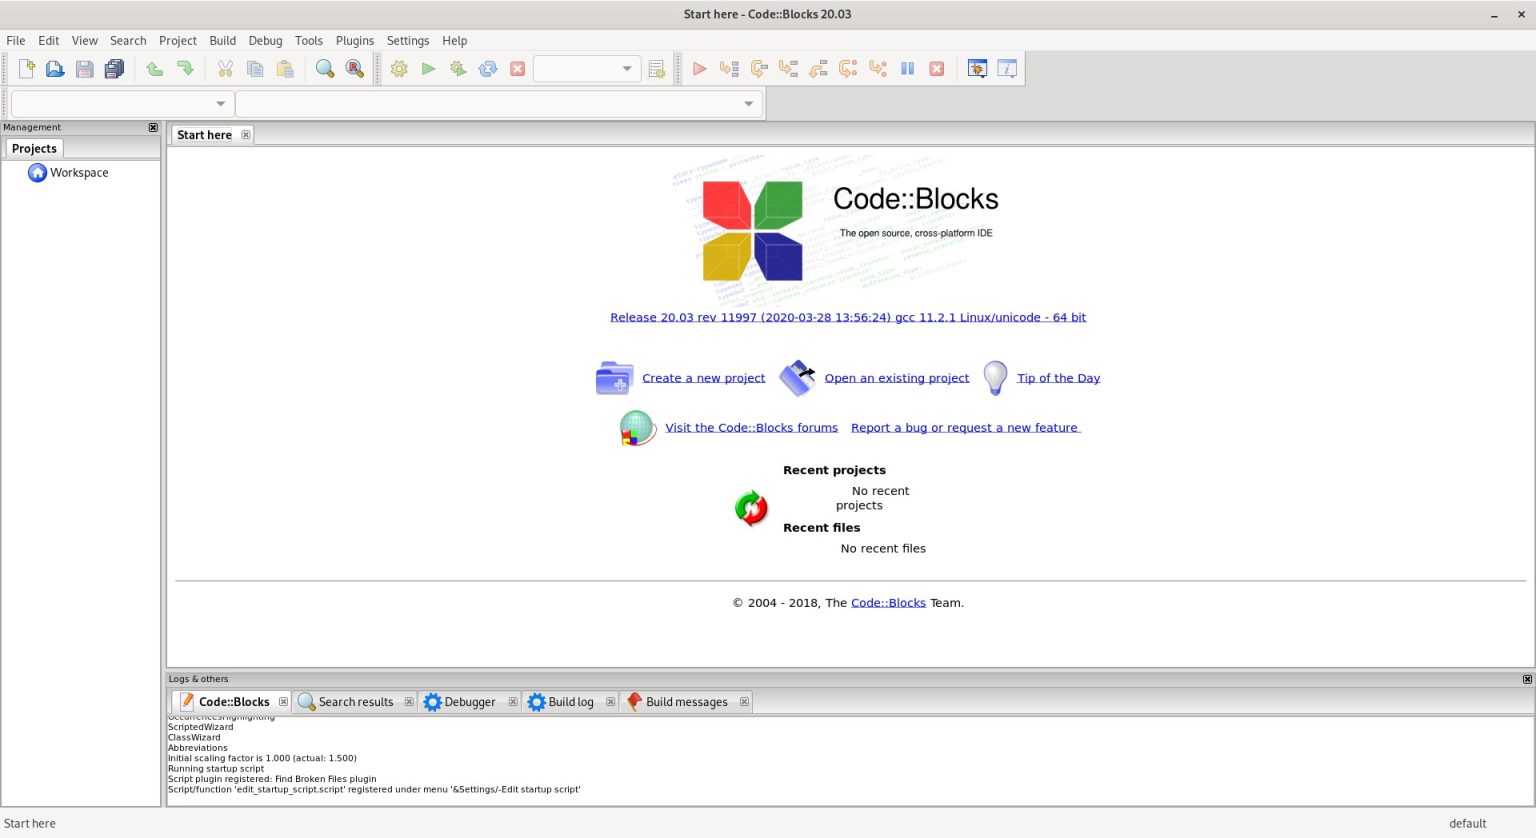Image resolution: width=1536 pixels, height=838 pixels.
Task: Click the Copy icon in the toolbar
Action: coord(255,69)
